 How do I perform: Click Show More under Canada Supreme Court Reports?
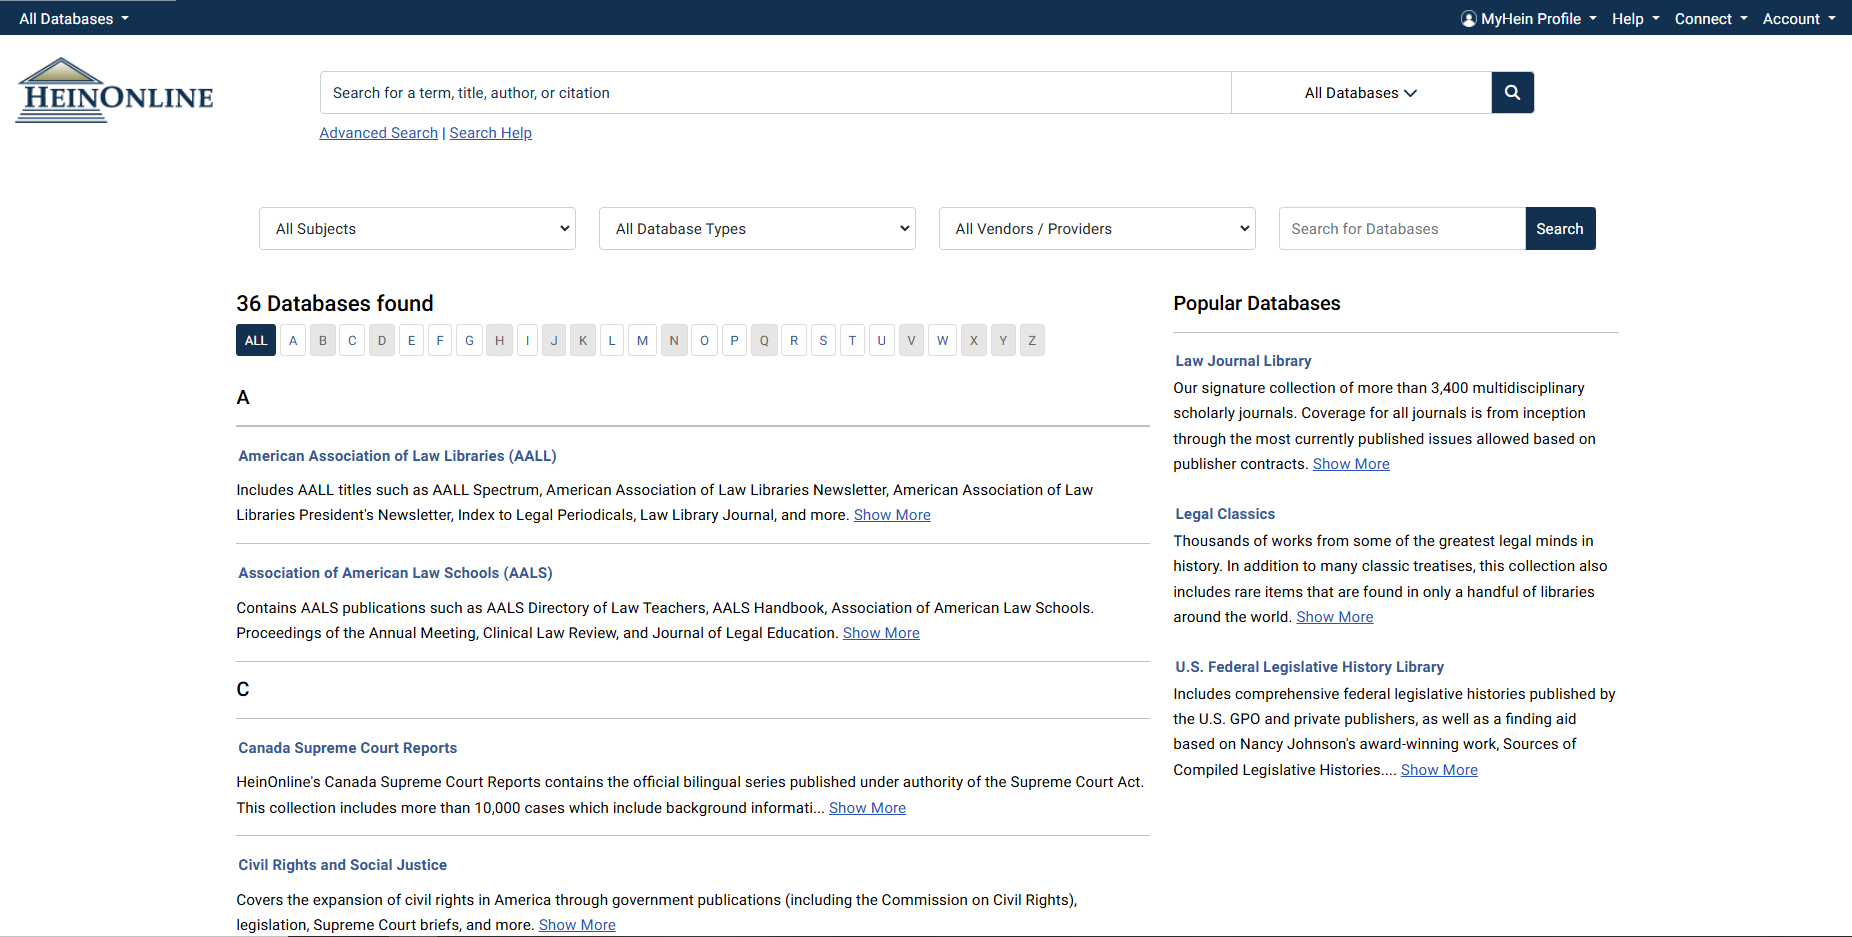[867, 808]
